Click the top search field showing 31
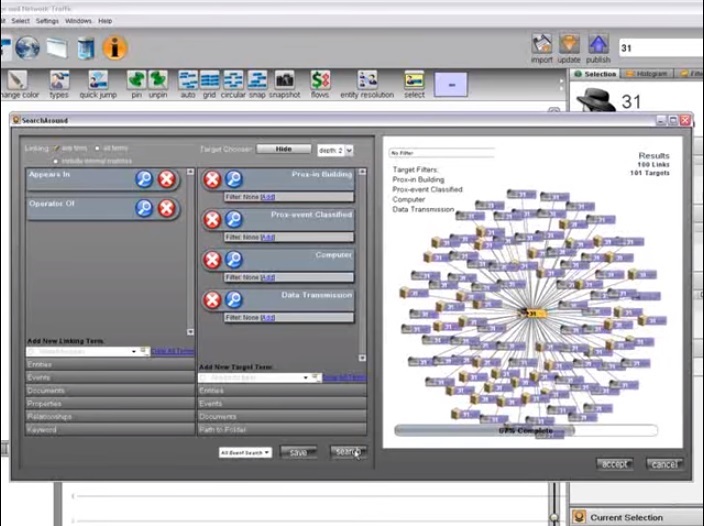 point(661,48)
